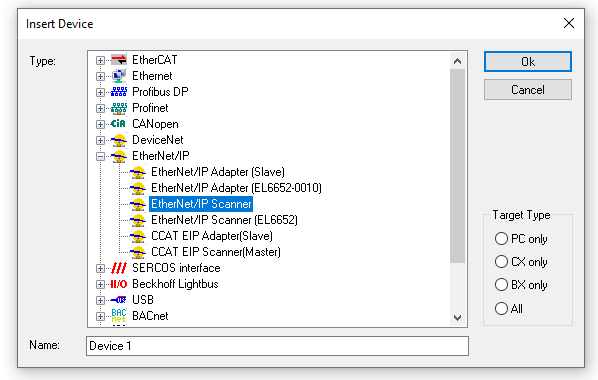
Task: Click the CCAT EIP Adapter(Slave) icon
Action: (x=138, y=236)
